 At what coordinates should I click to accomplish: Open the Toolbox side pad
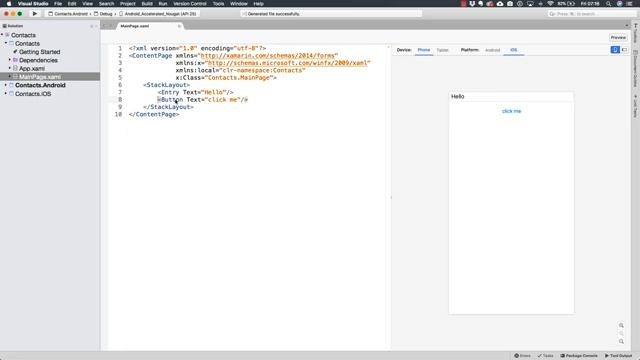636,33
